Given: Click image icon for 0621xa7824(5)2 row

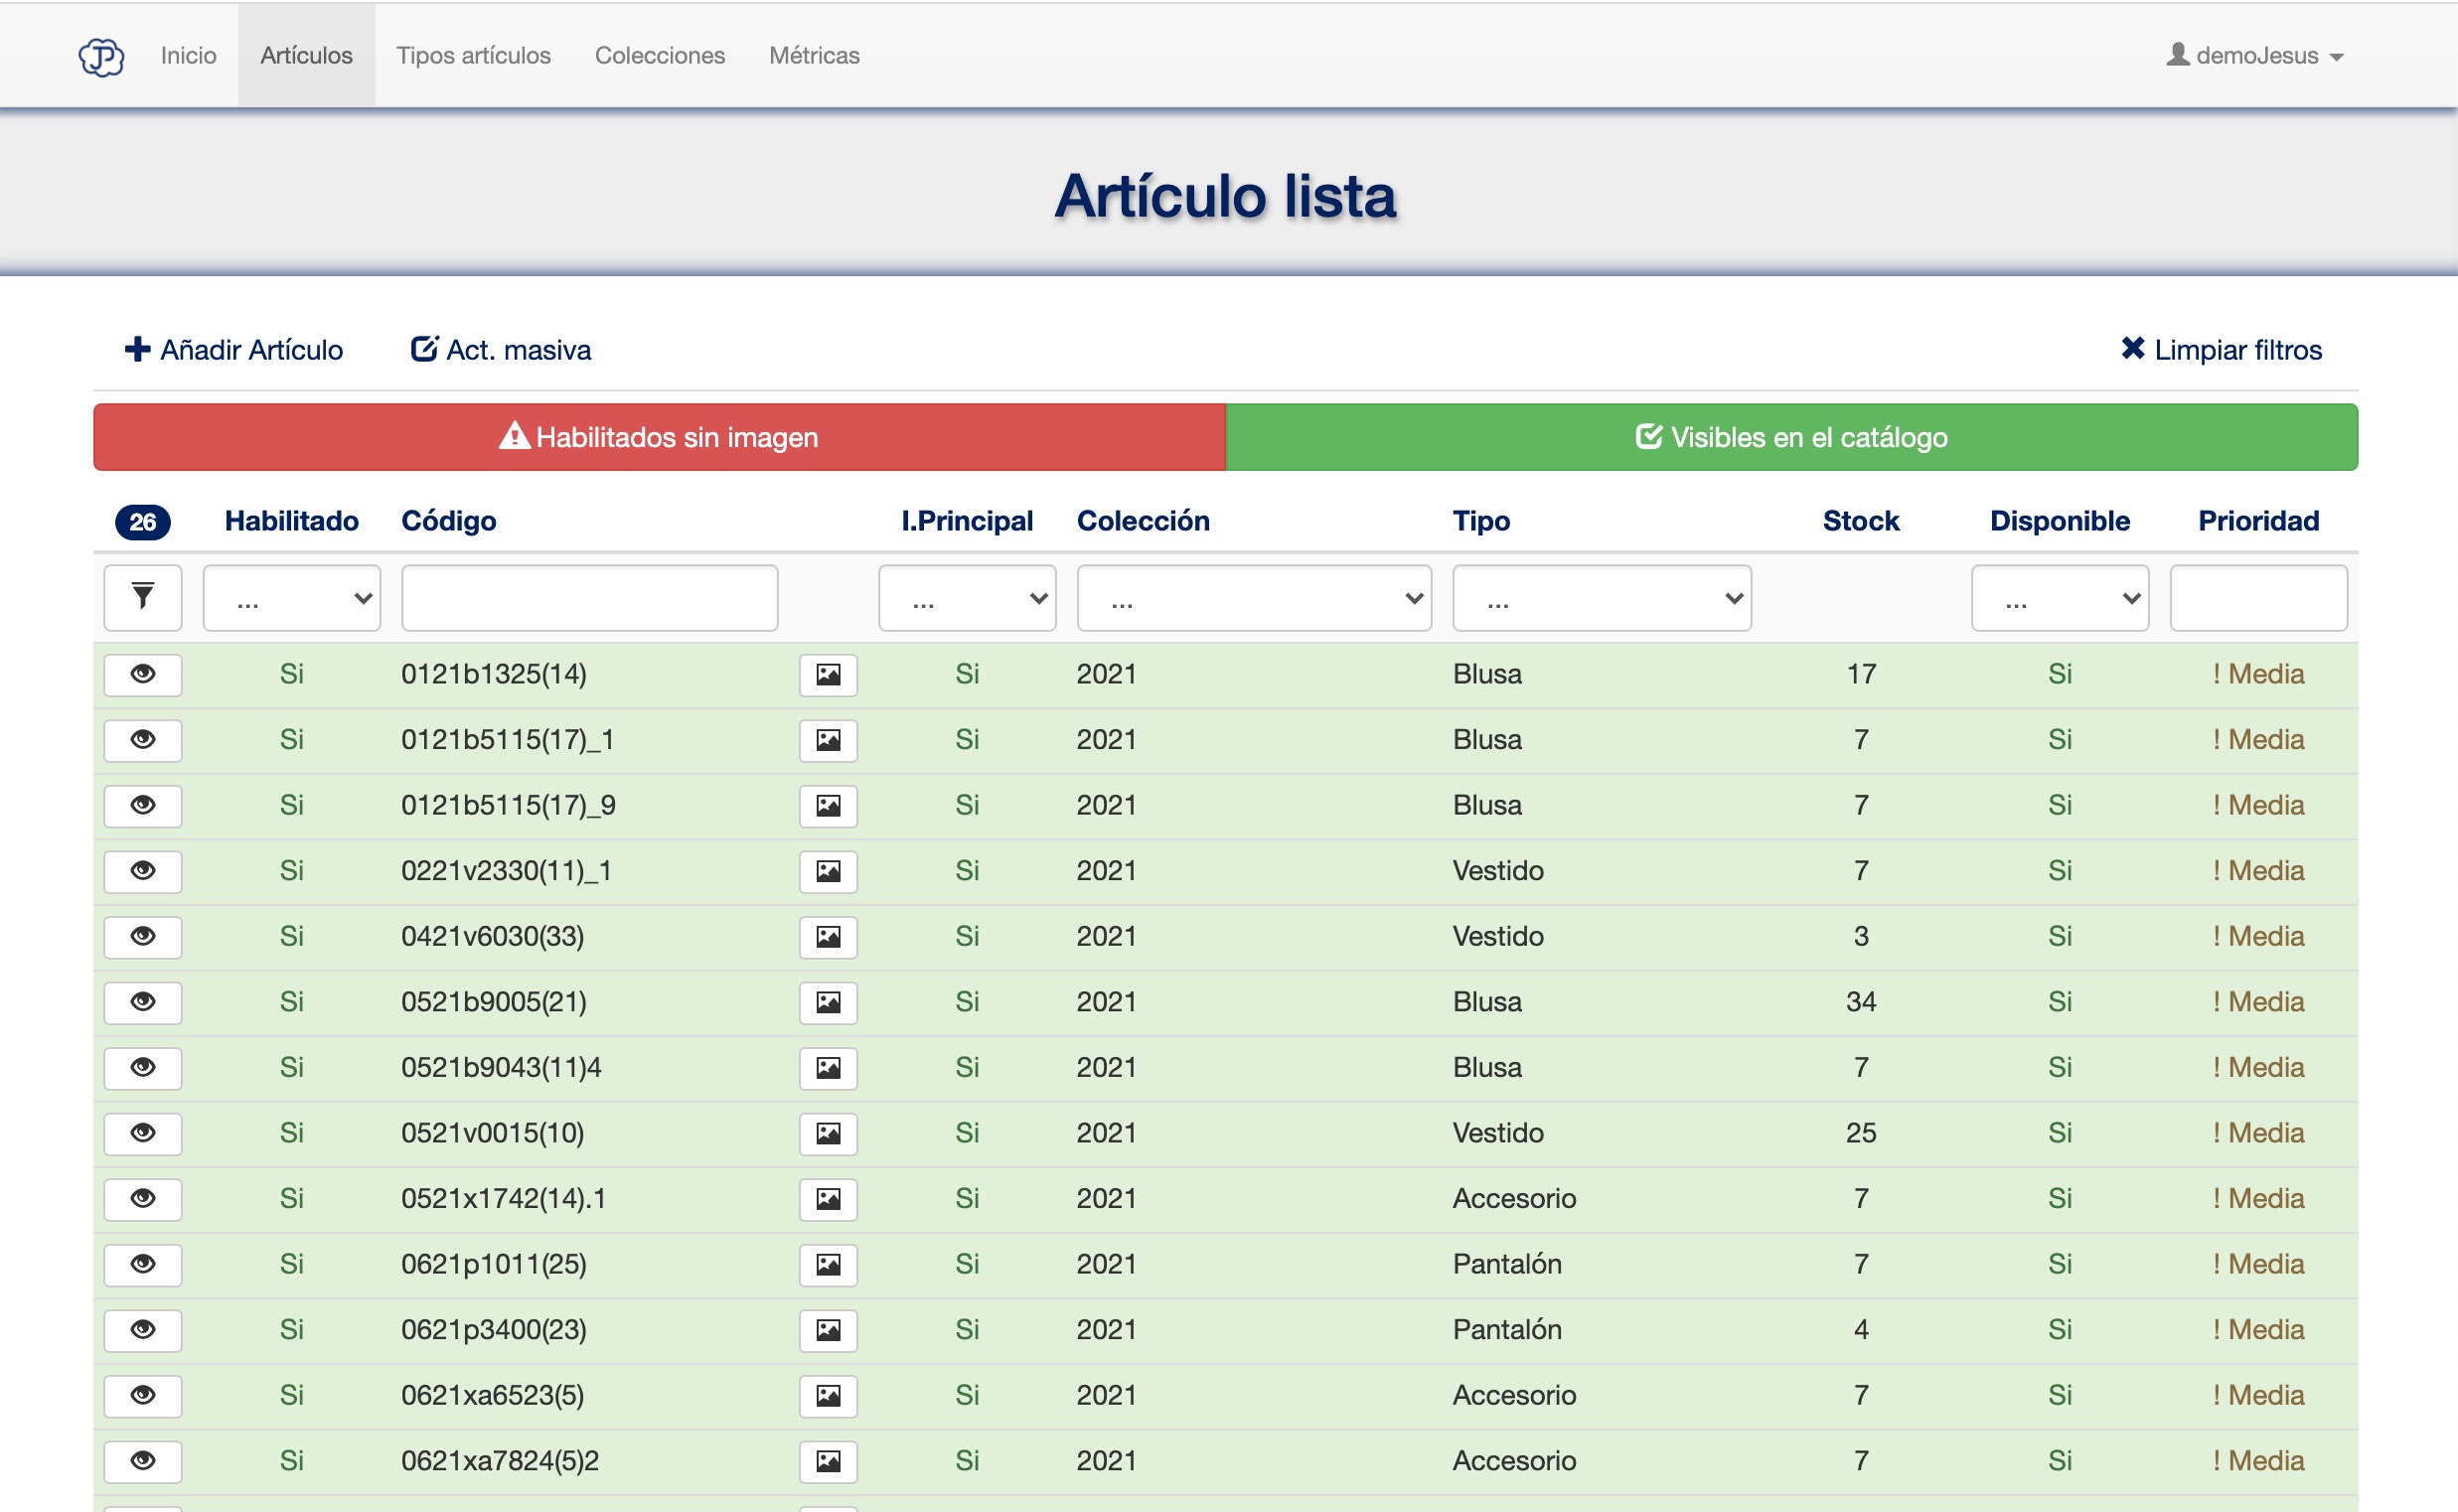Looking at the screenshot, I should pos(828,1461).
